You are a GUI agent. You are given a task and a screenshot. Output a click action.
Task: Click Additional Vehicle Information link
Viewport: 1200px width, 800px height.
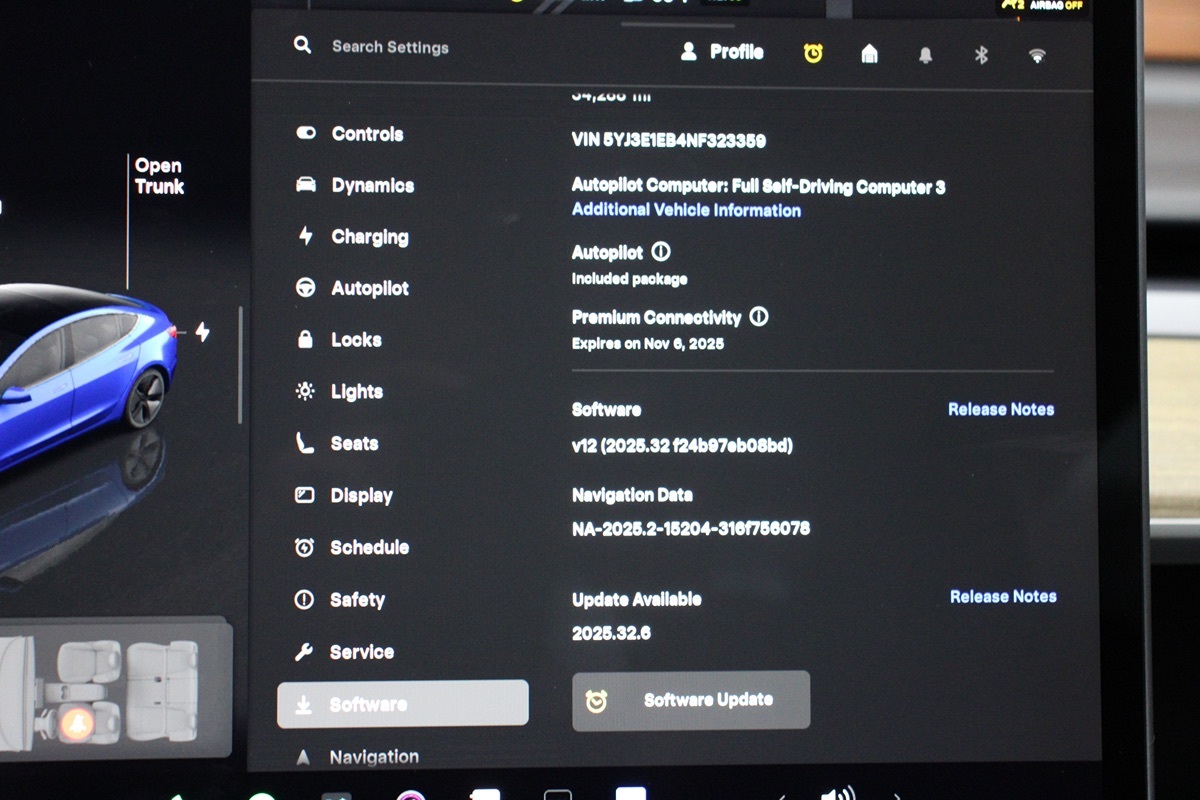686,210
